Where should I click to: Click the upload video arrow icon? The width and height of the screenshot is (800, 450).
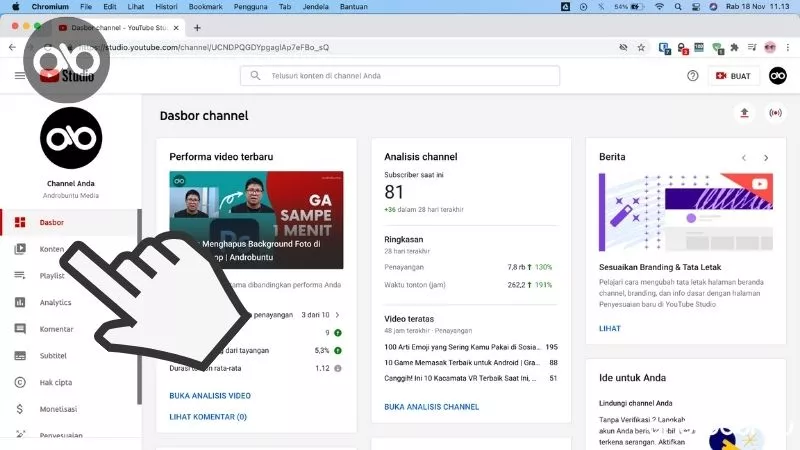(744, 113)
